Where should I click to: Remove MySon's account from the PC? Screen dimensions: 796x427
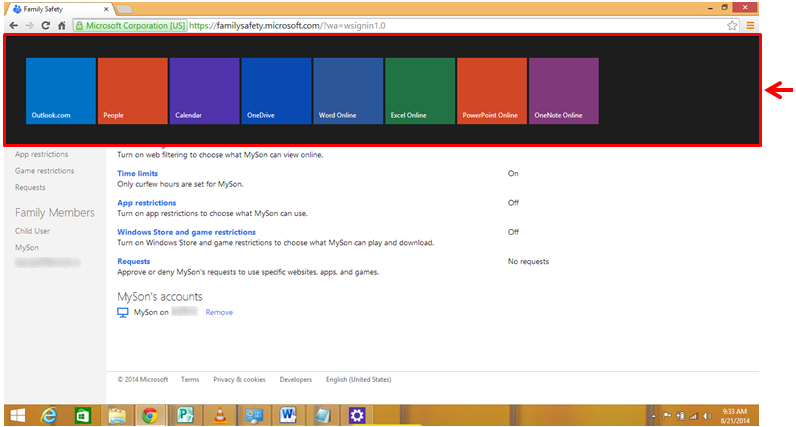(x=219, y=312)
